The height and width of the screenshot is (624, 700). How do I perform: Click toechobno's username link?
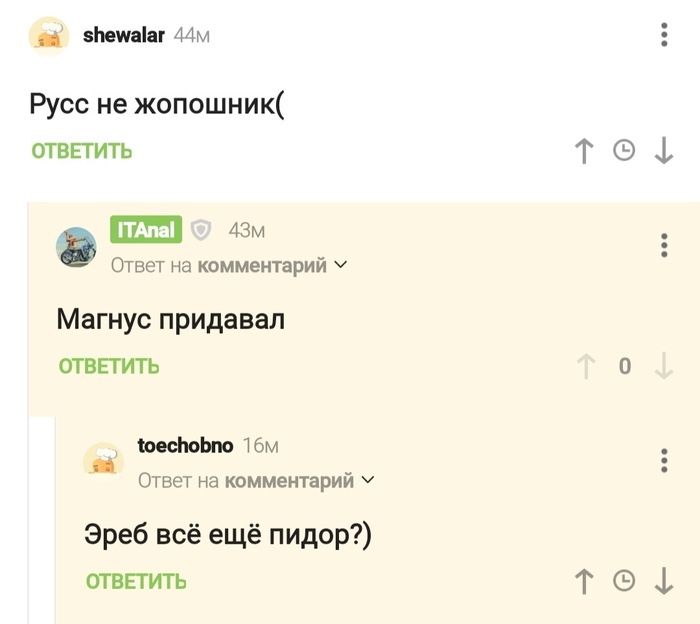[x=185, y=446]
